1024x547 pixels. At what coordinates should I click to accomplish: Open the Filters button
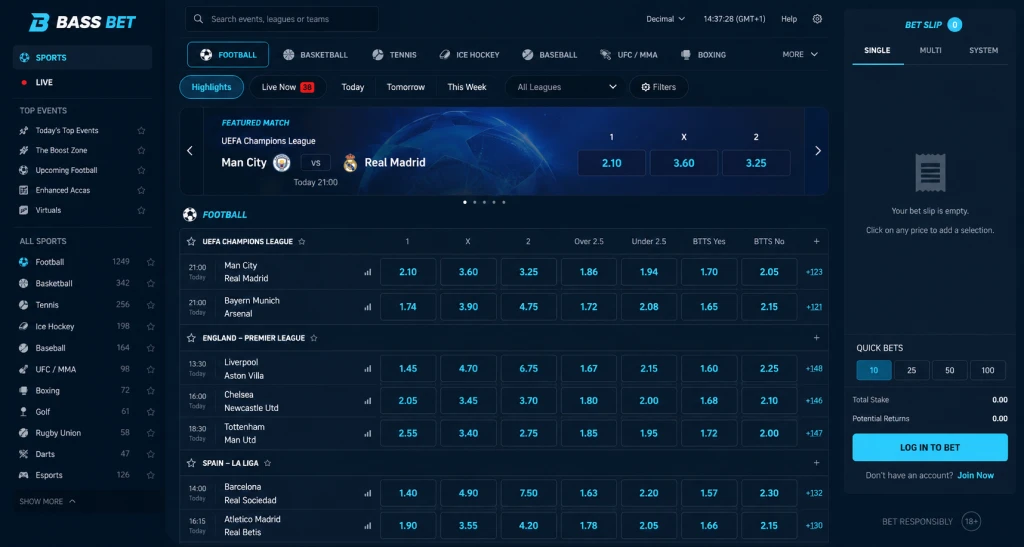point(658,87)
